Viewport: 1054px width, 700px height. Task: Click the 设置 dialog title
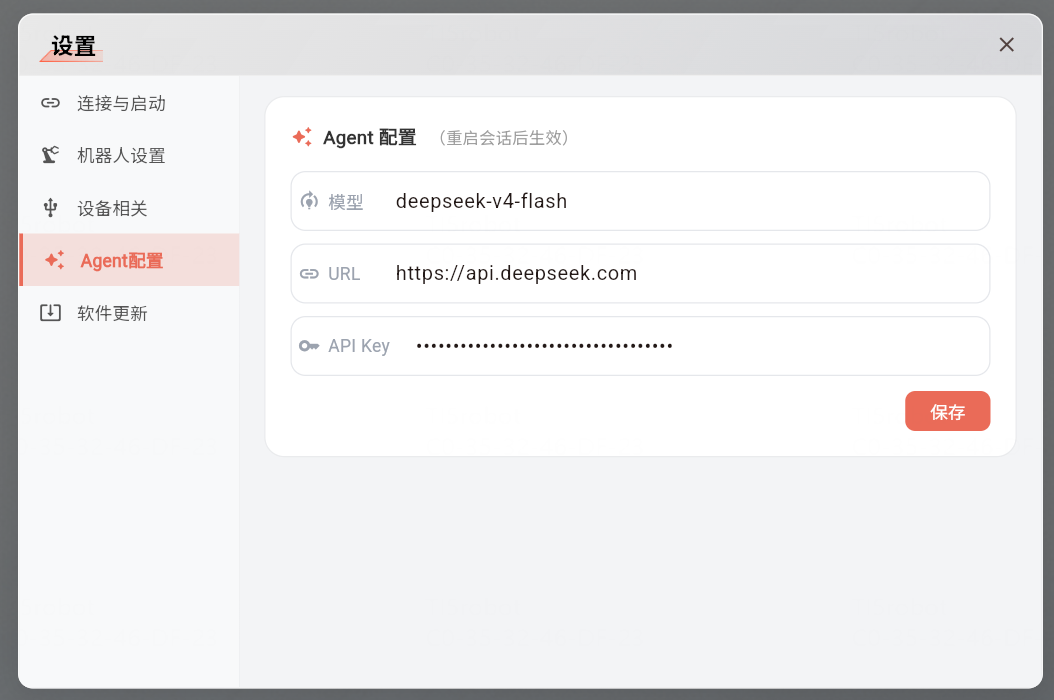point(74,46)
